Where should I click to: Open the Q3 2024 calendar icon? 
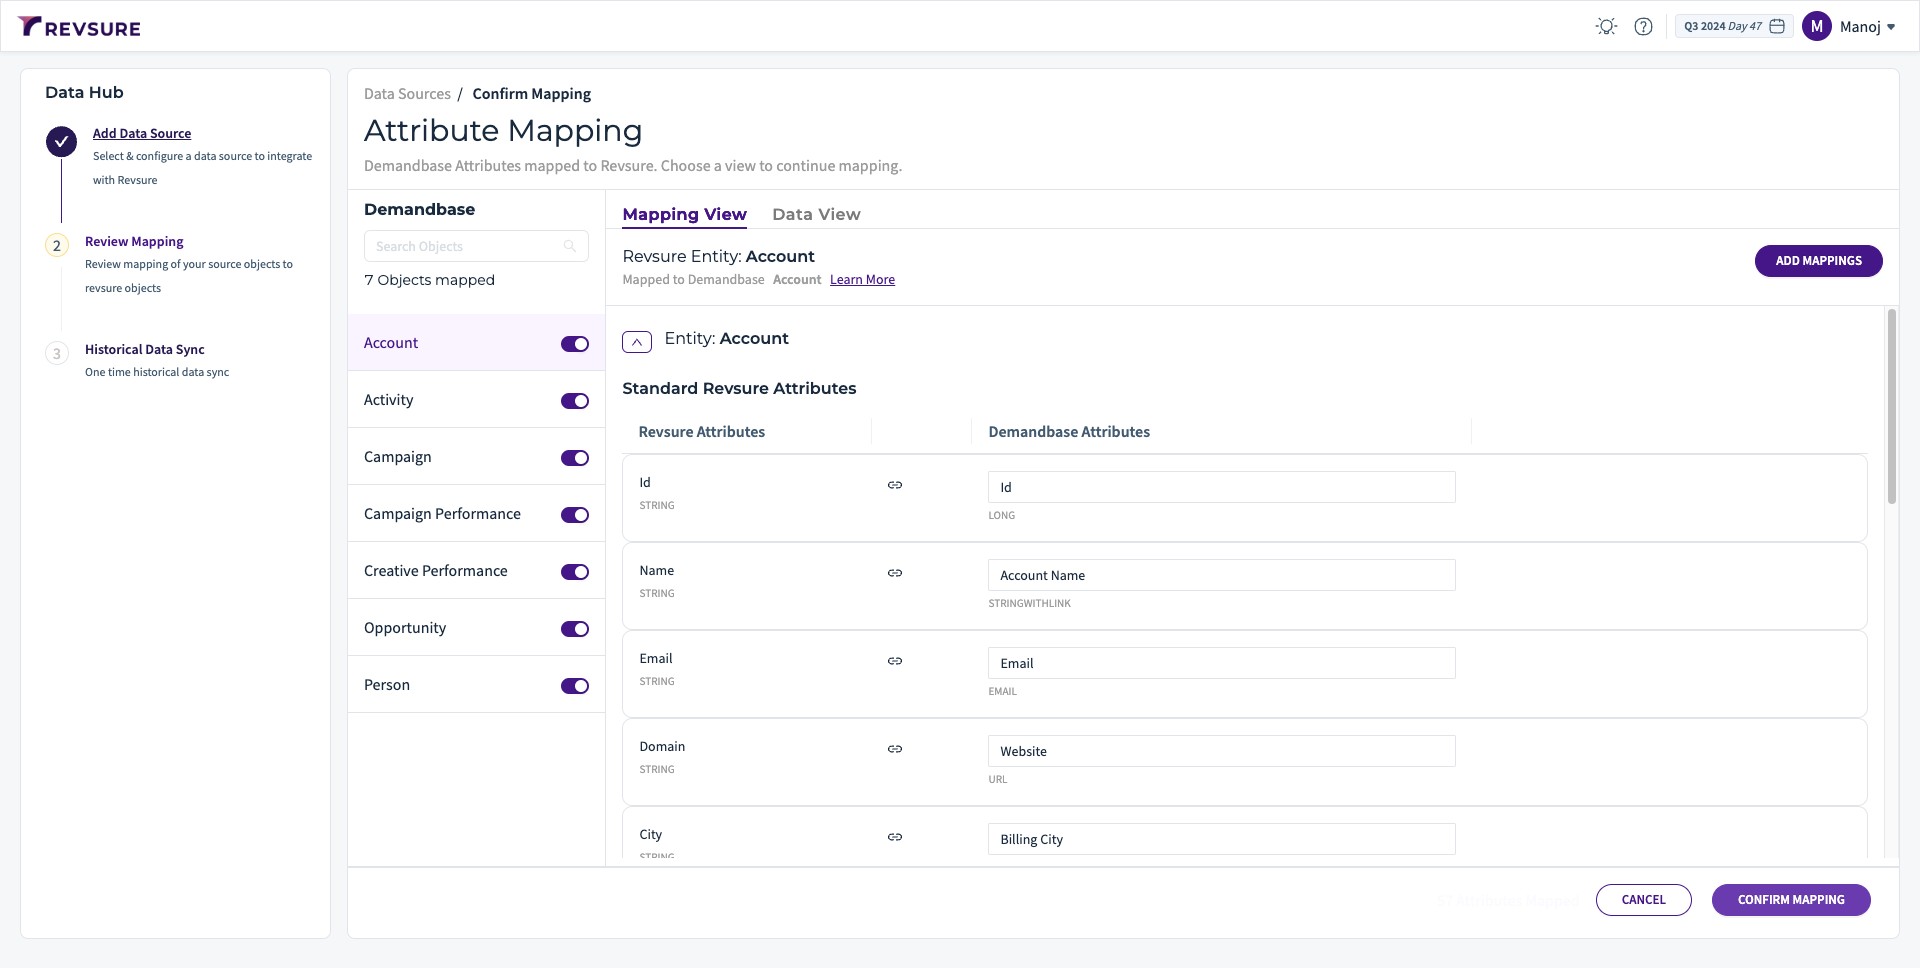coord(1777,27)
